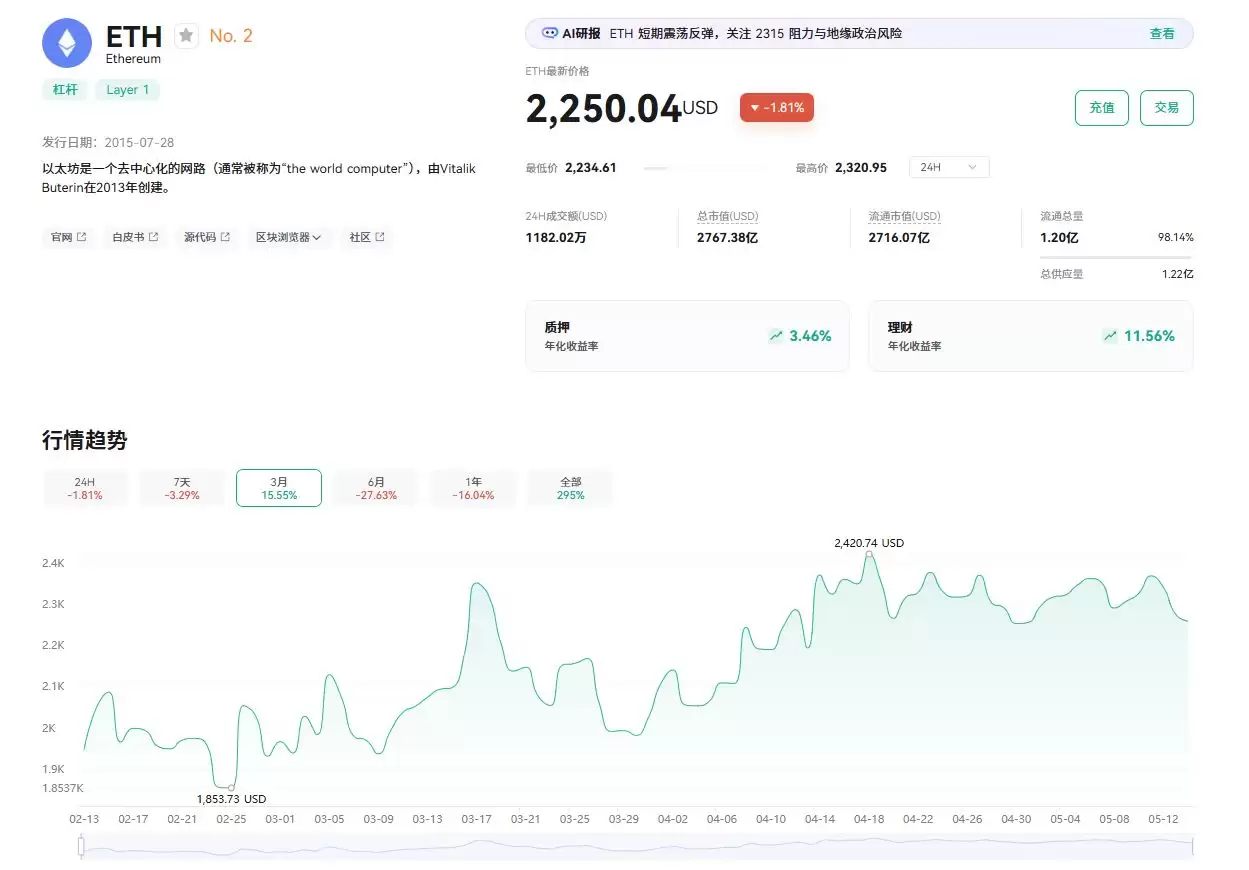Image resolution: width=1249 pixels, height=870 pixels.
Task: Open 社区 community link
Action: pyautogui.click(x=367, y=237)
